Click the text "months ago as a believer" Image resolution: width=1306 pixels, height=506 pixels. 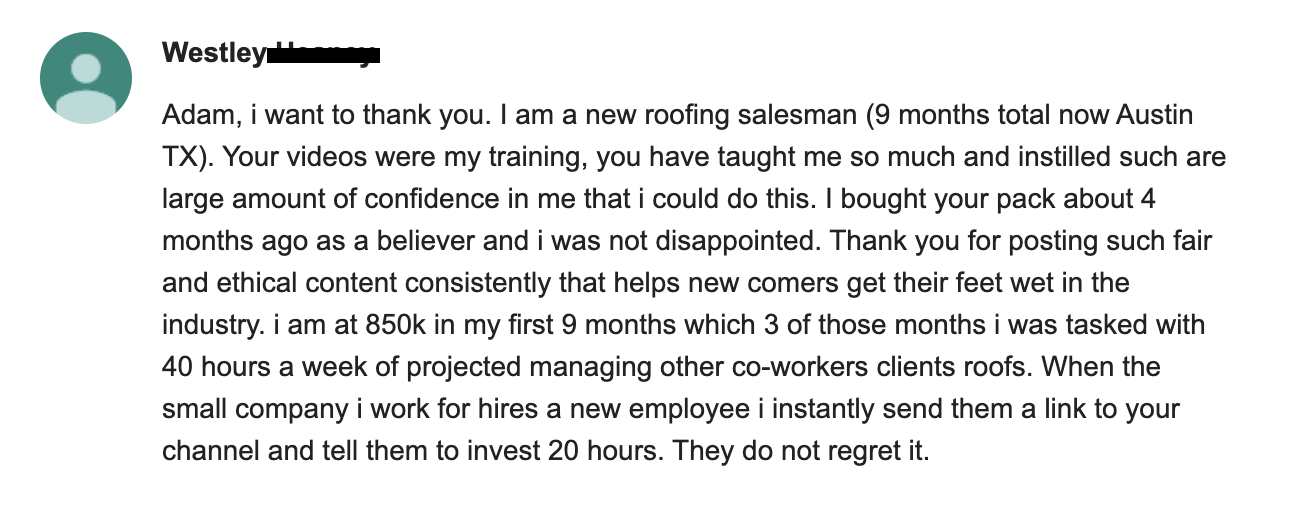coord(319,241)
